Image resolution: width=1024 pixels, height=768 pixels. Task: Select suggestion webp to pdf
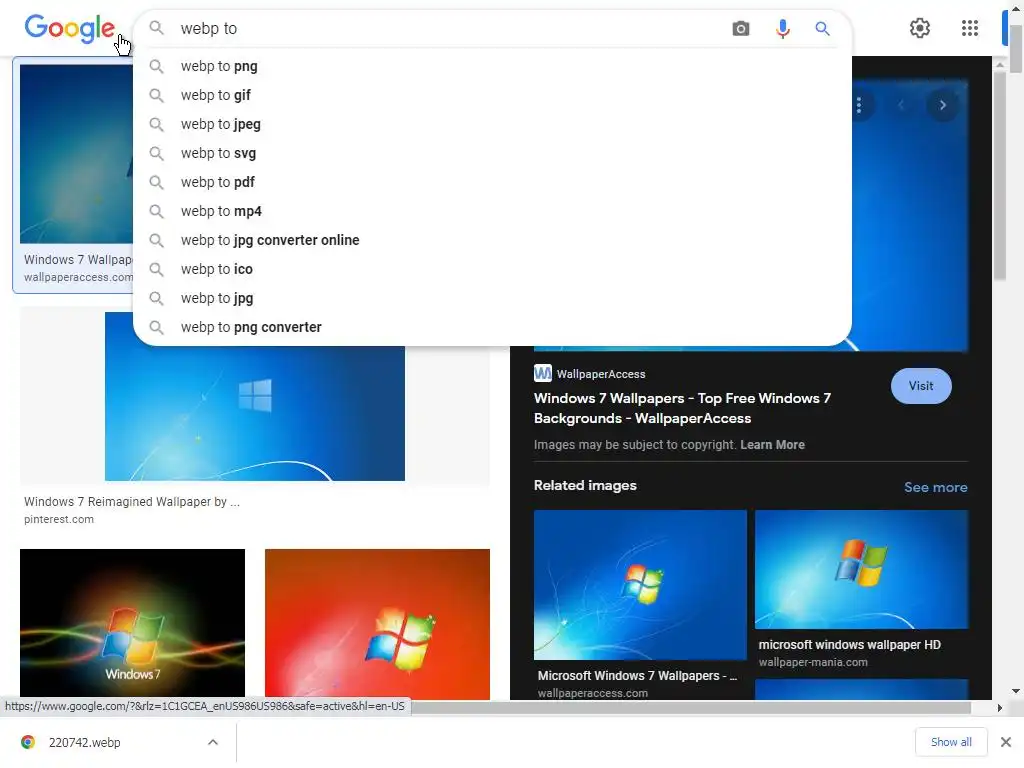[492, 182]
